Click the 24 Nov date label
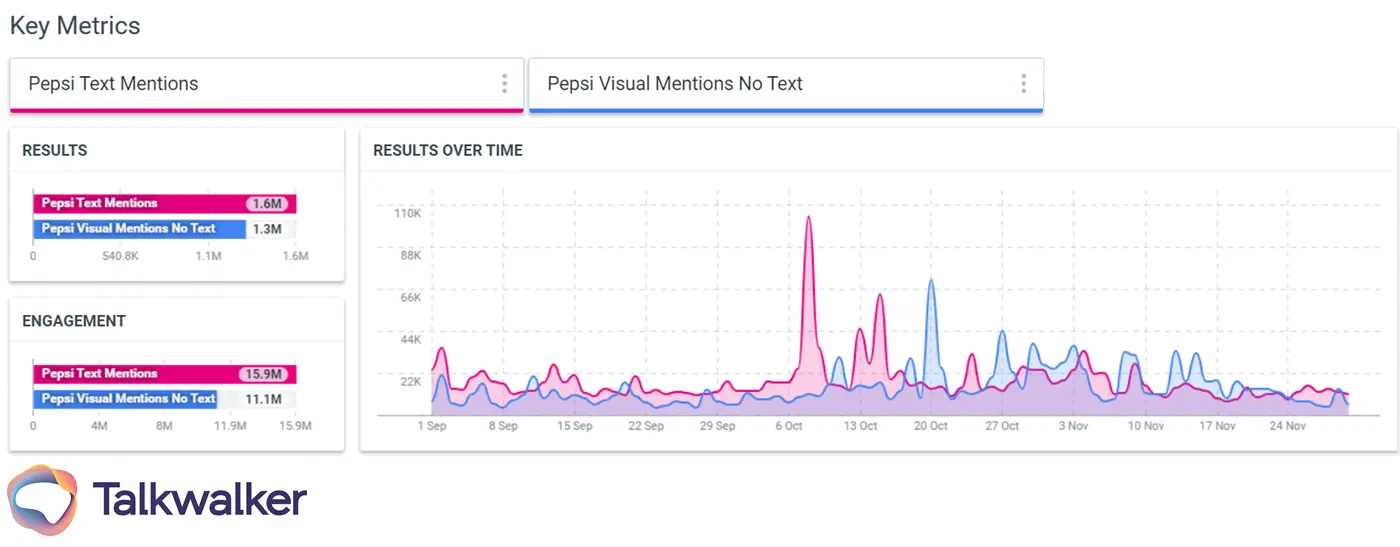The image size is (1400, 547). tap(1288, 426)
